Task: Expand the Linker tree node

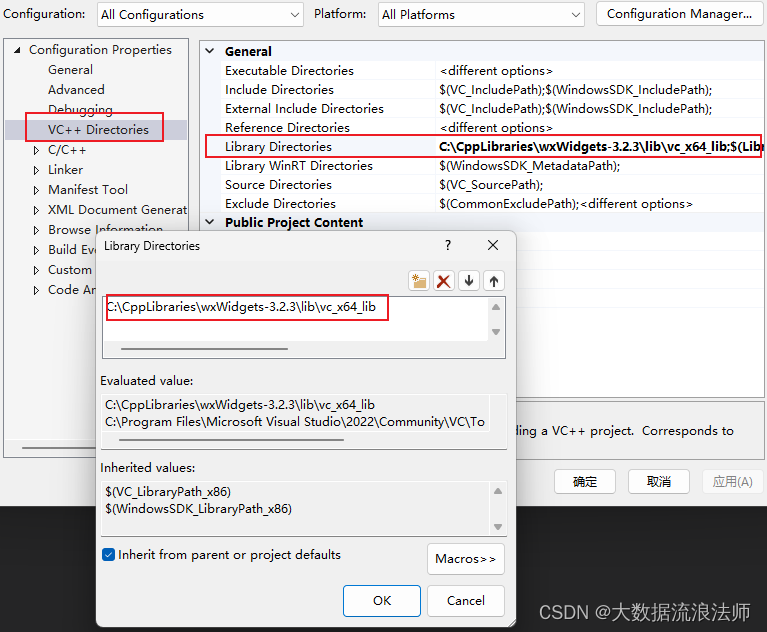Action: 36,170
